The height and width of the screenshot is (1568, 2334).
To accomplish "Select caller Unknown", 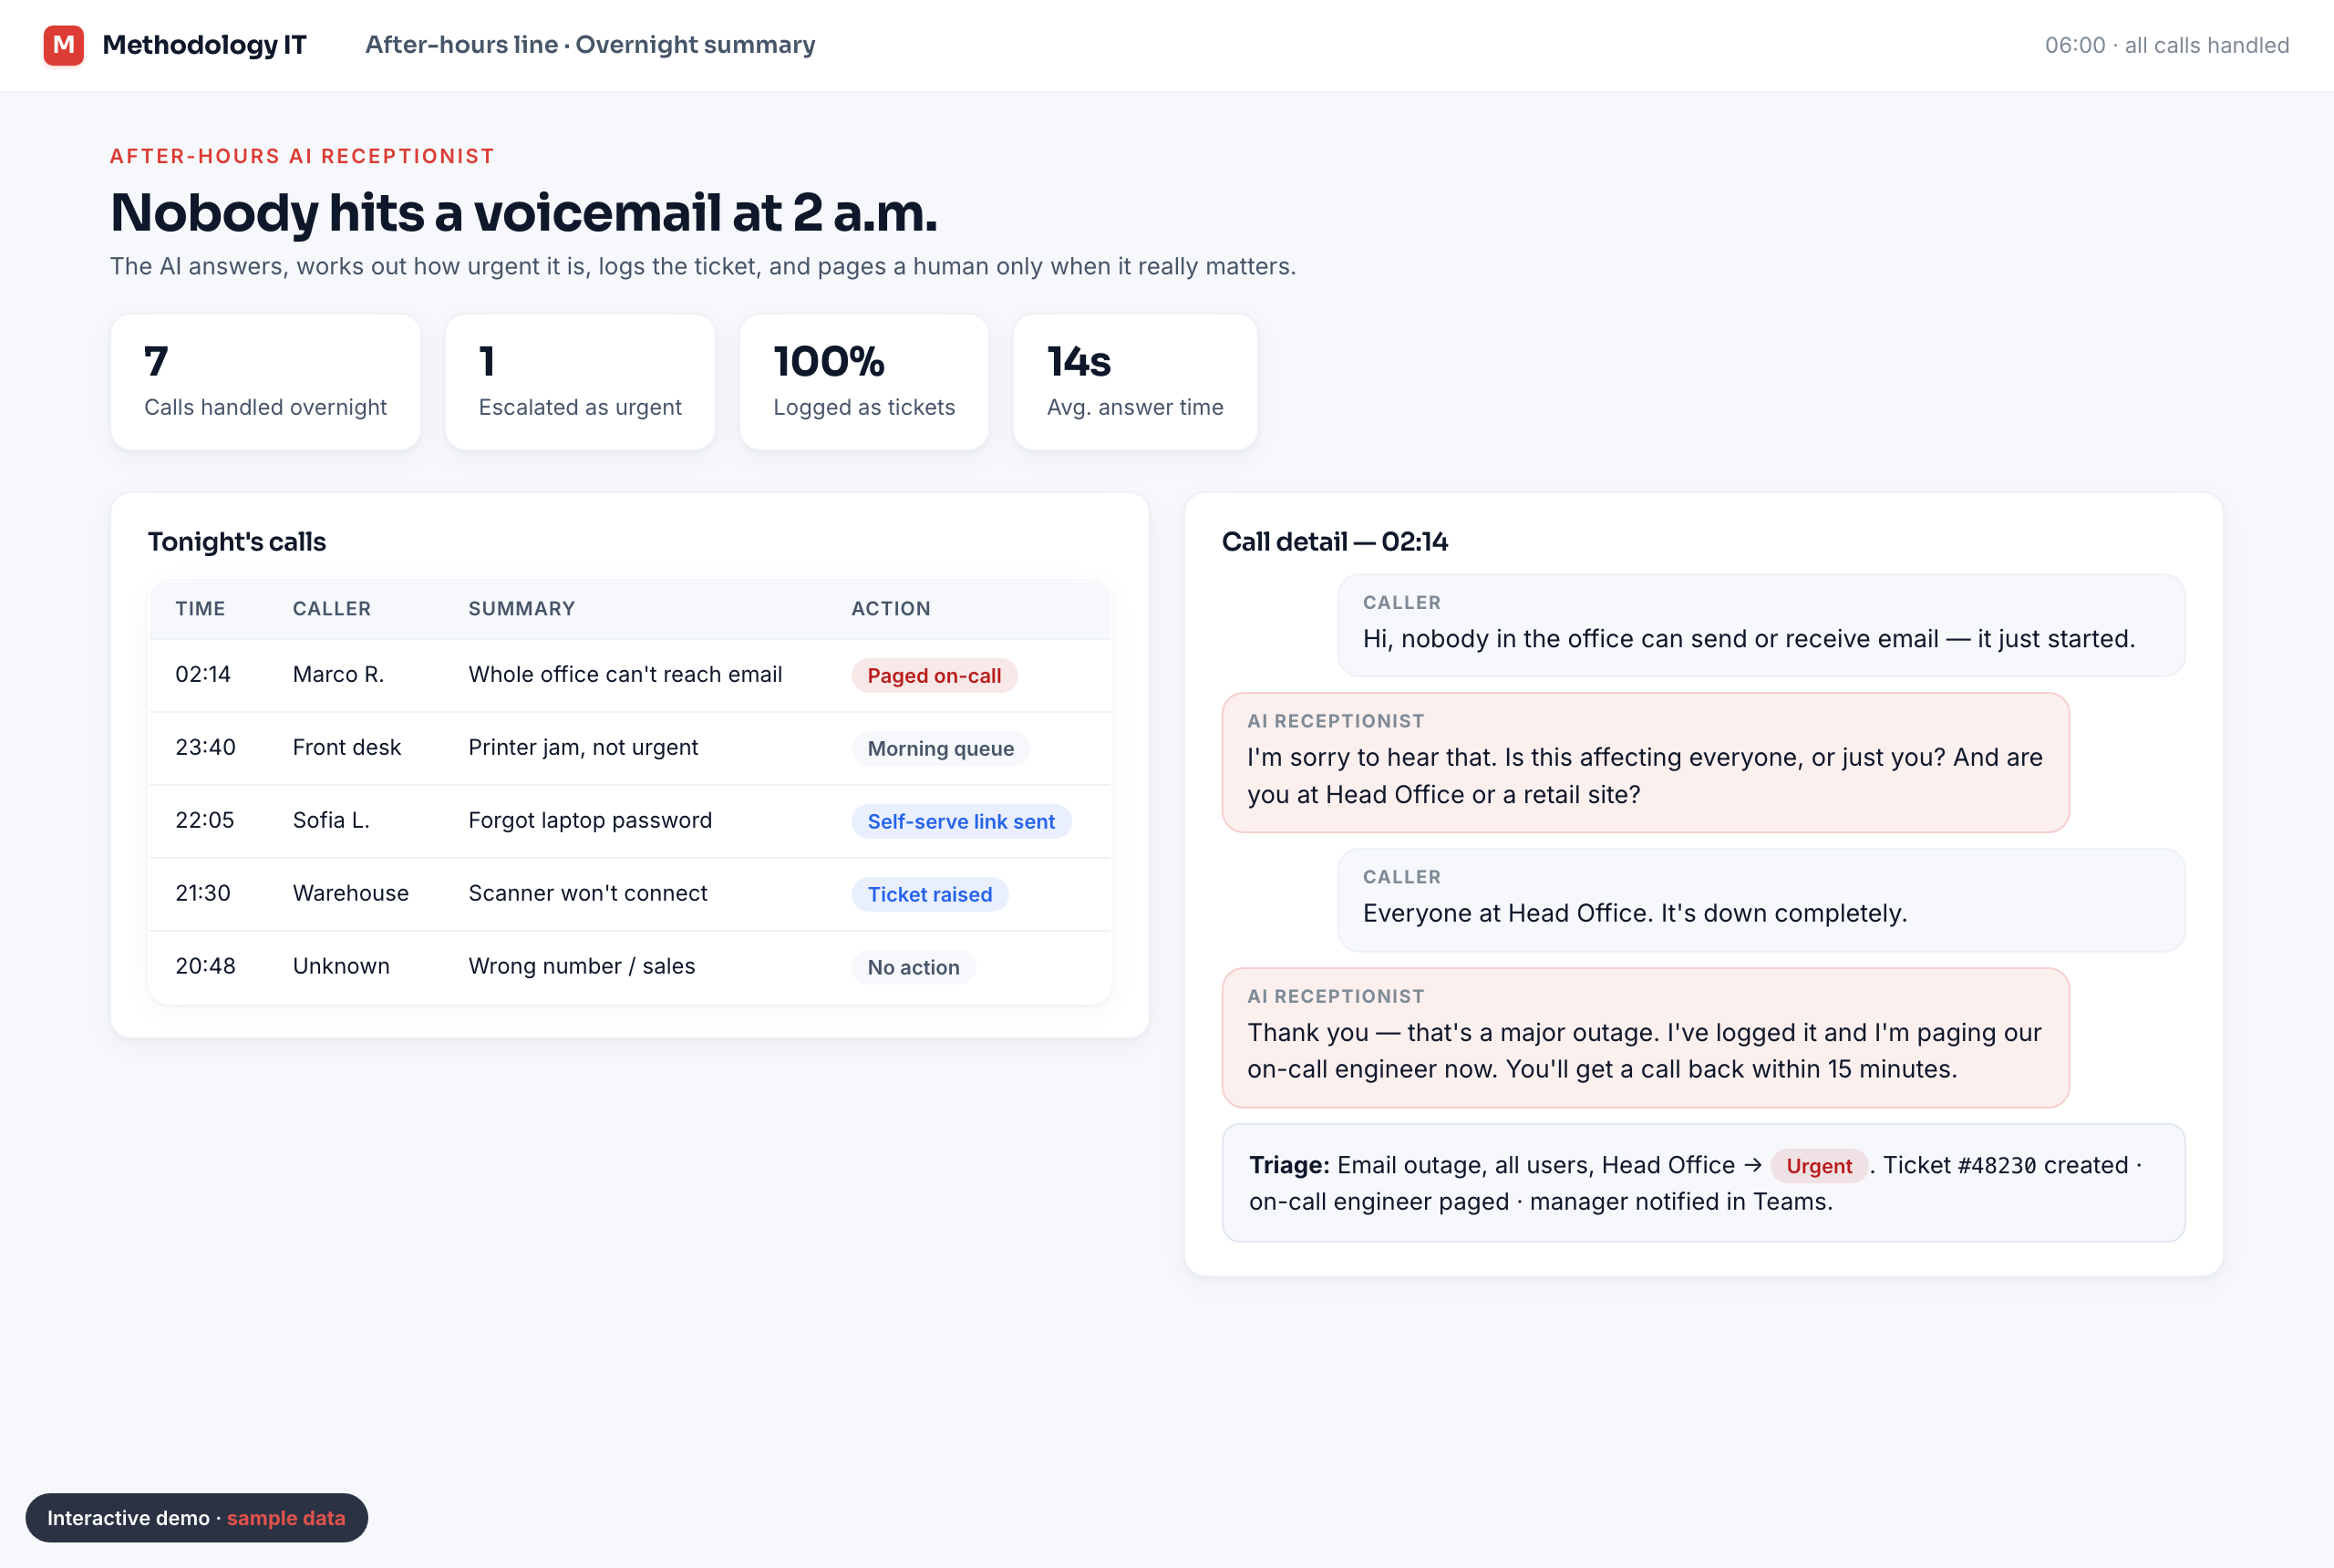I will (x=341, y=967).
